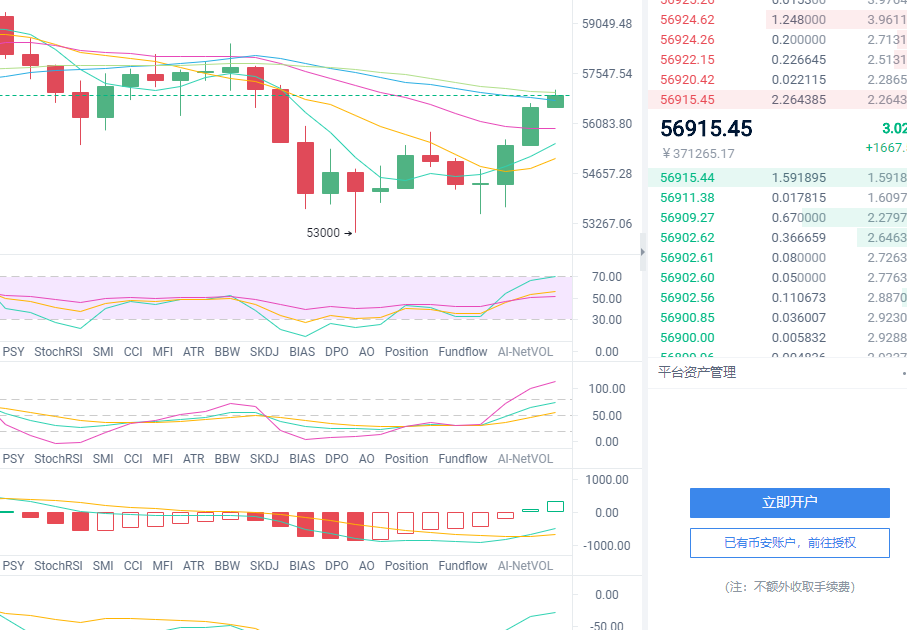Click the 平台资产管理 section heading
907x630 pixels.
coord(697,373)
